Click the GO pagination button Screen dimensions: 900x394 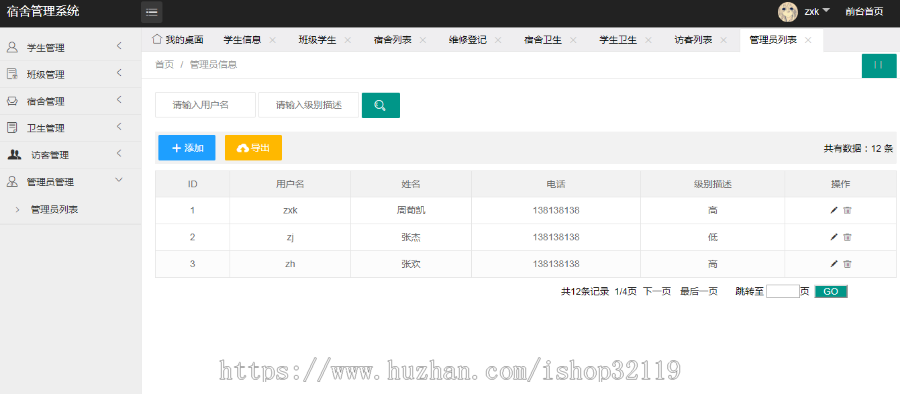tap(831, 292)
